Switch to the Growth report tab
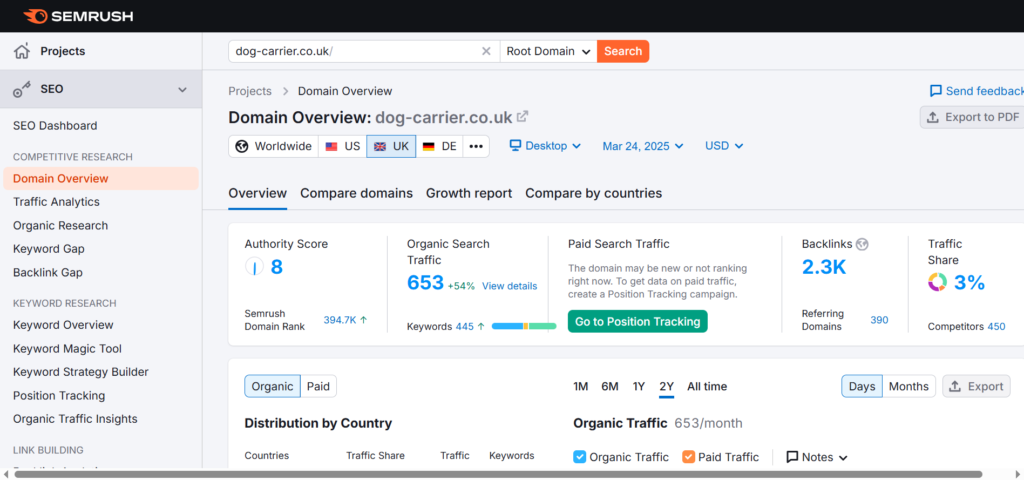 pyautogui.click(x=469, y=193)
